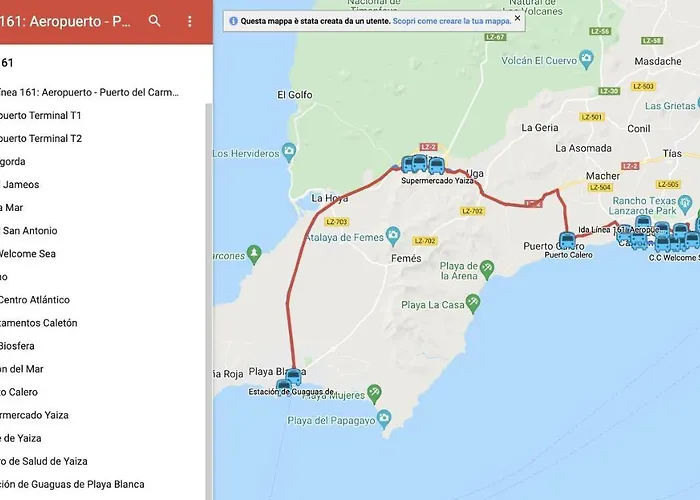Select the Puerto Calero bus stop marker
Image resolution: width=700 pixels, height=500 pixels.
click(x=567, y=240)
